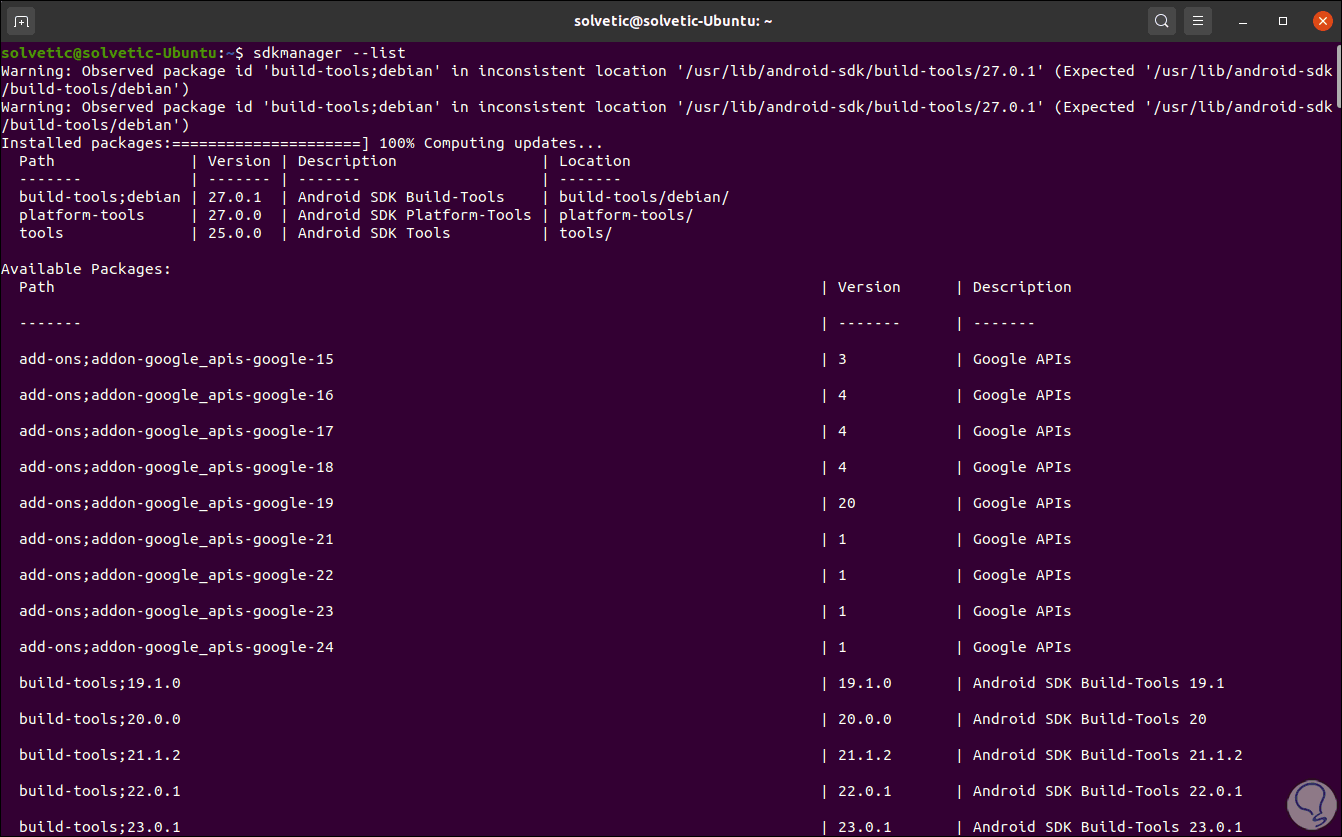Open a new terminal tab
Image resolution: width=1342 pixels, height=837 pixels.
[22, 20]
